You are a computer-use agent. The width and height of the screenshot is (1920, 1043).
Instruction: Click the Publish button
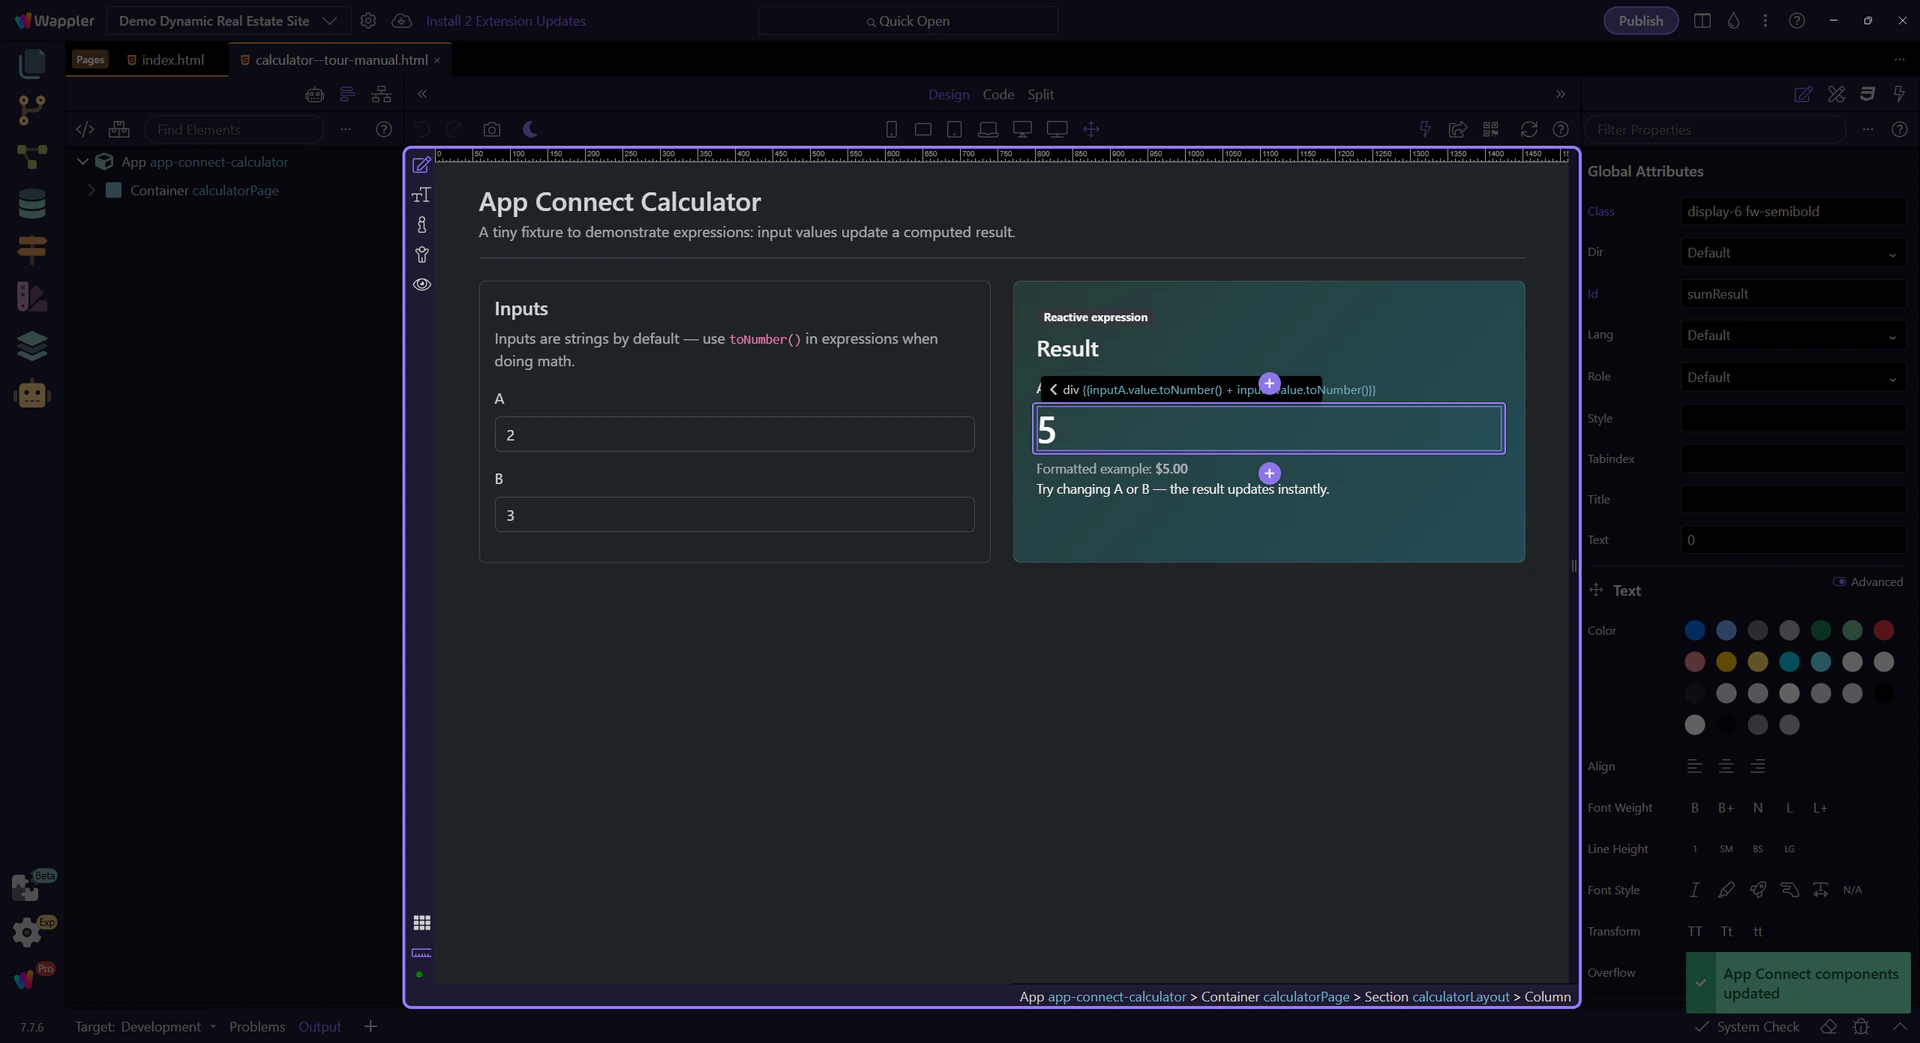click(x=1640, y=21)
